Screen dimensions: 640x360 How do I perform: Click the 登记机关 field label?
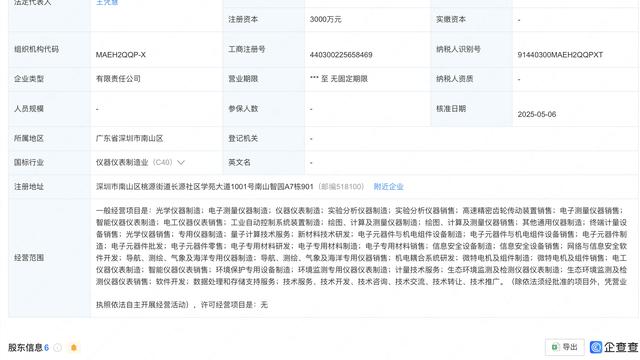(x=243, y=138)
